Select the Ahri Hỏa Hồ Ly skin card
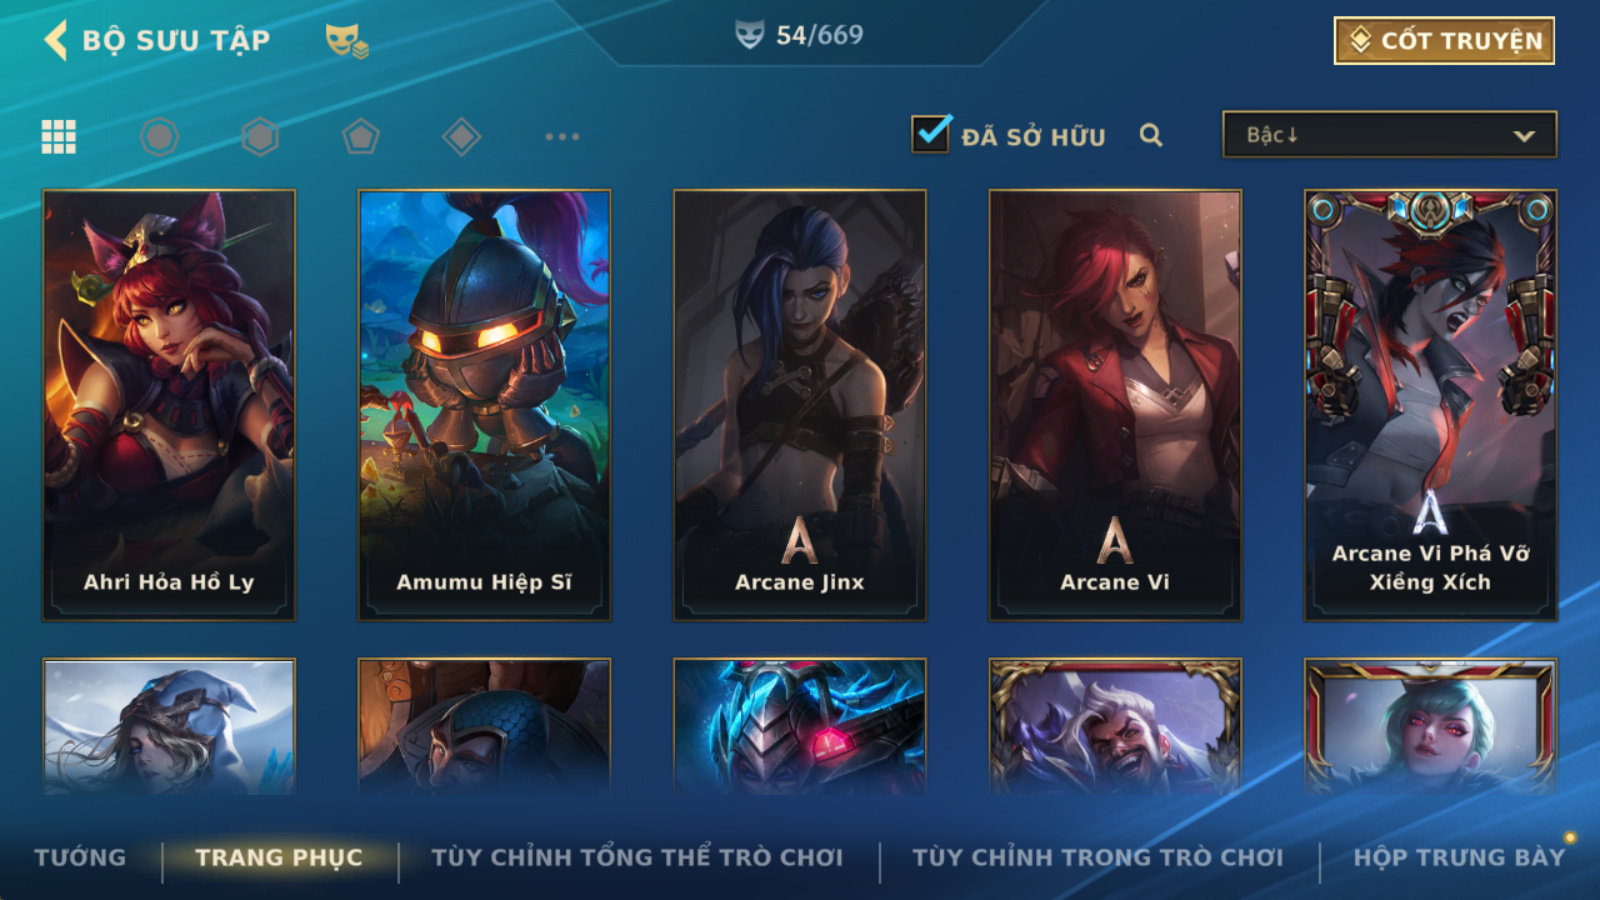This screenshot has height=900, width=1600. tap(169, 405)
